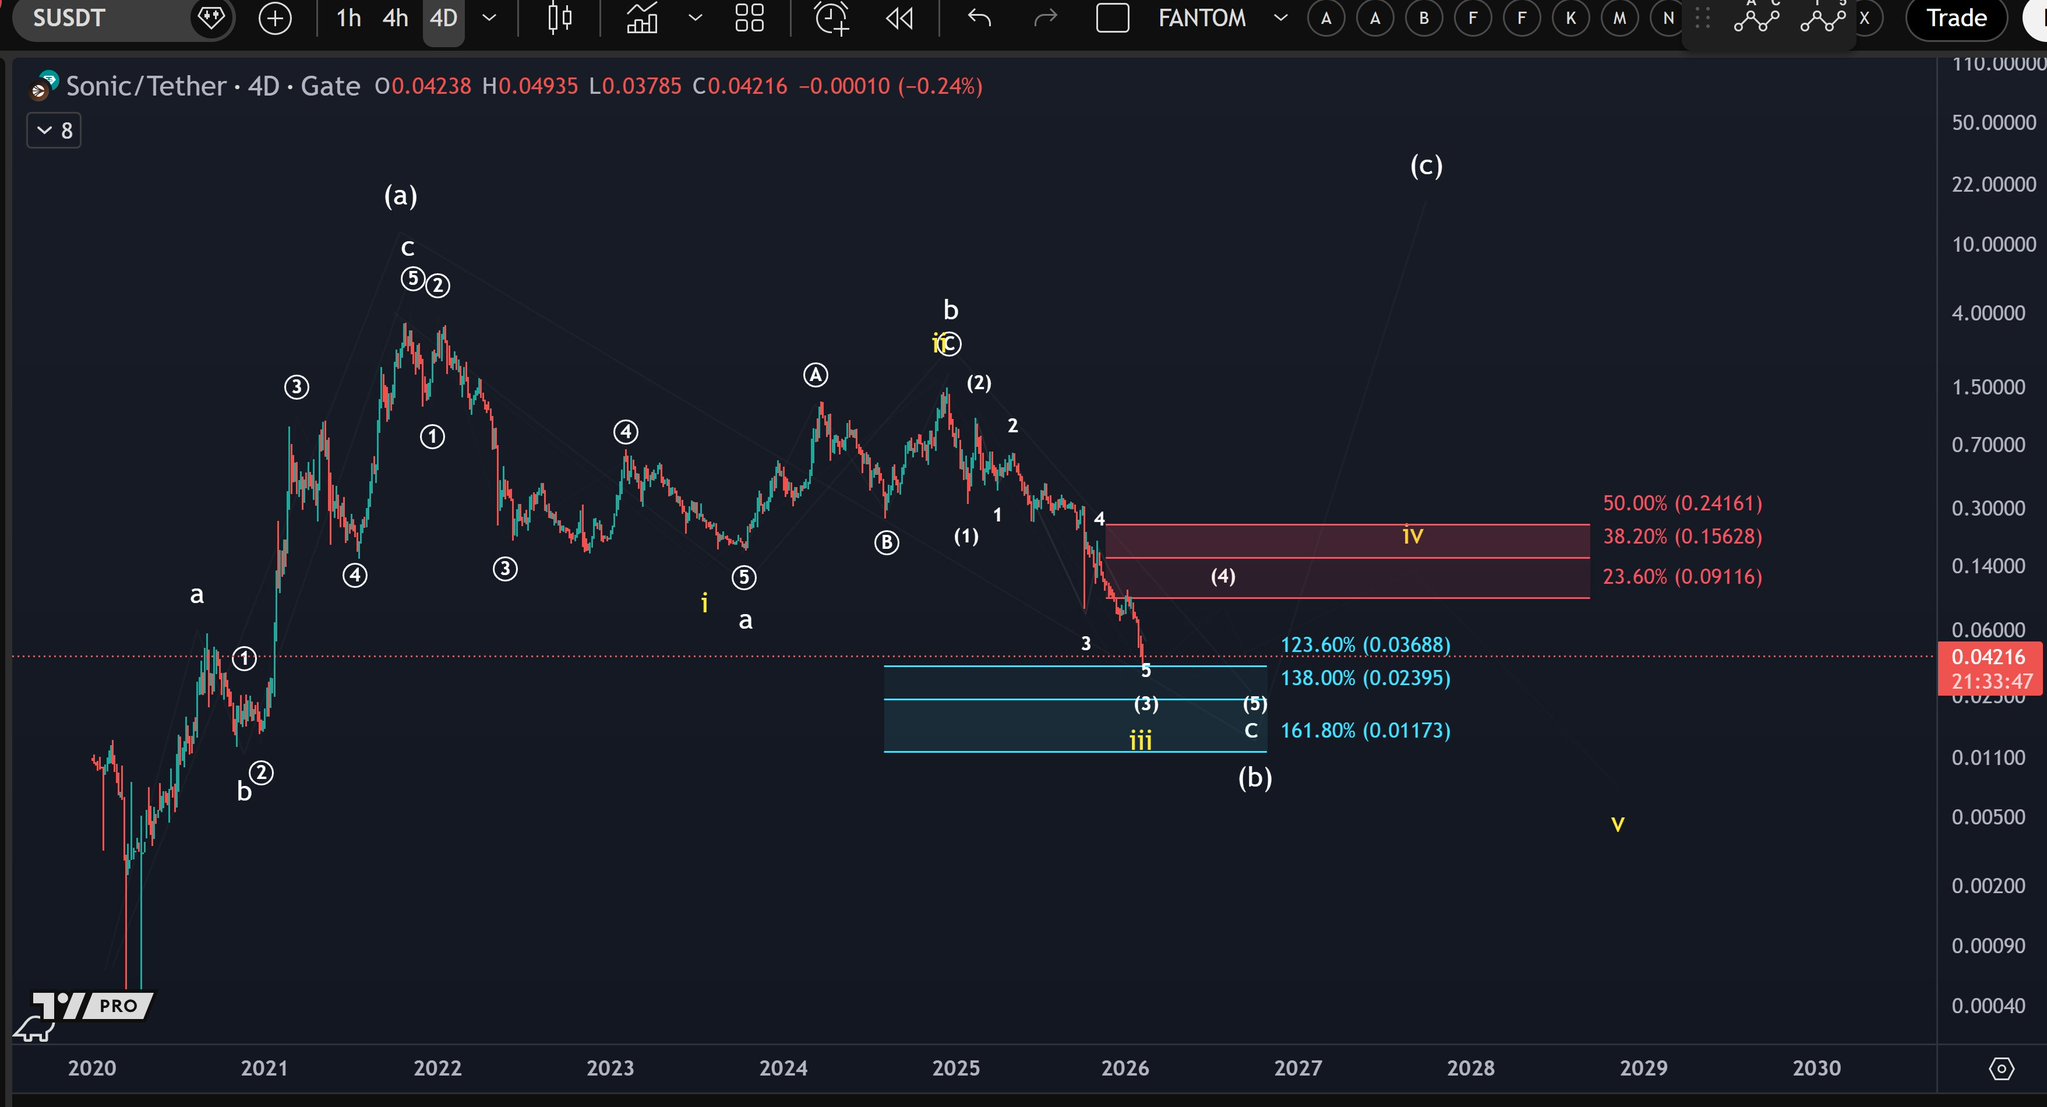Collapse the indicator legend showing 8
This screenshot has height=1107, width=2047.
pyautogui.click(x=54, y=131)
